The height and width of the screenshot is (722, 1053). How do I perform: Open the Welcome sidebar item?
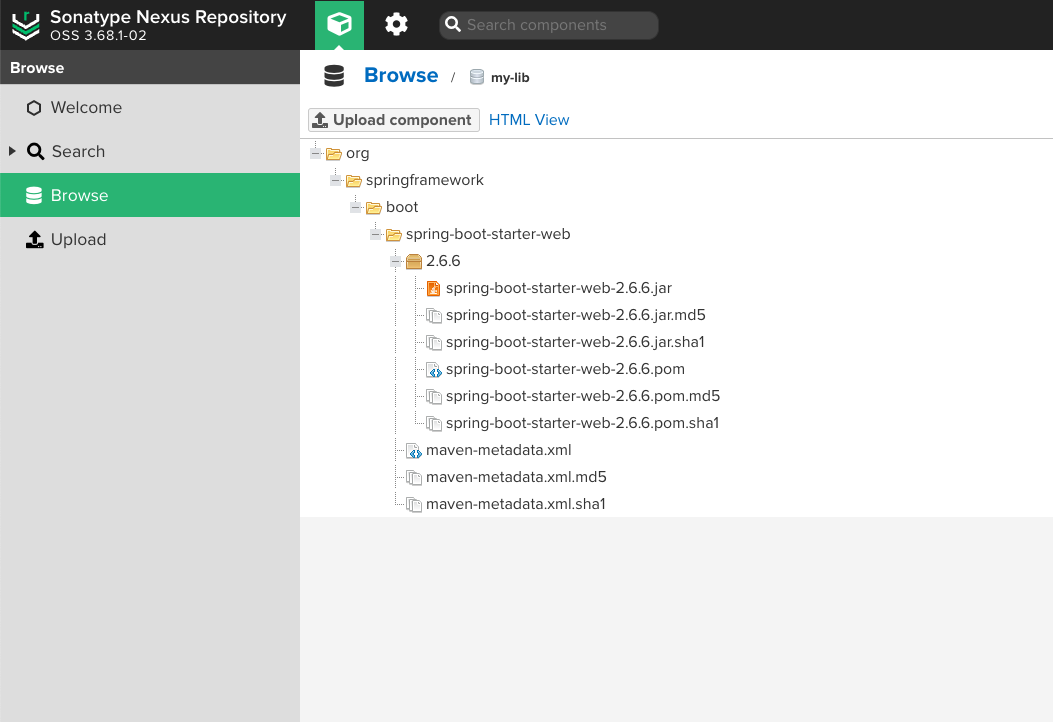pyautogui.click(x=150, y=107)
